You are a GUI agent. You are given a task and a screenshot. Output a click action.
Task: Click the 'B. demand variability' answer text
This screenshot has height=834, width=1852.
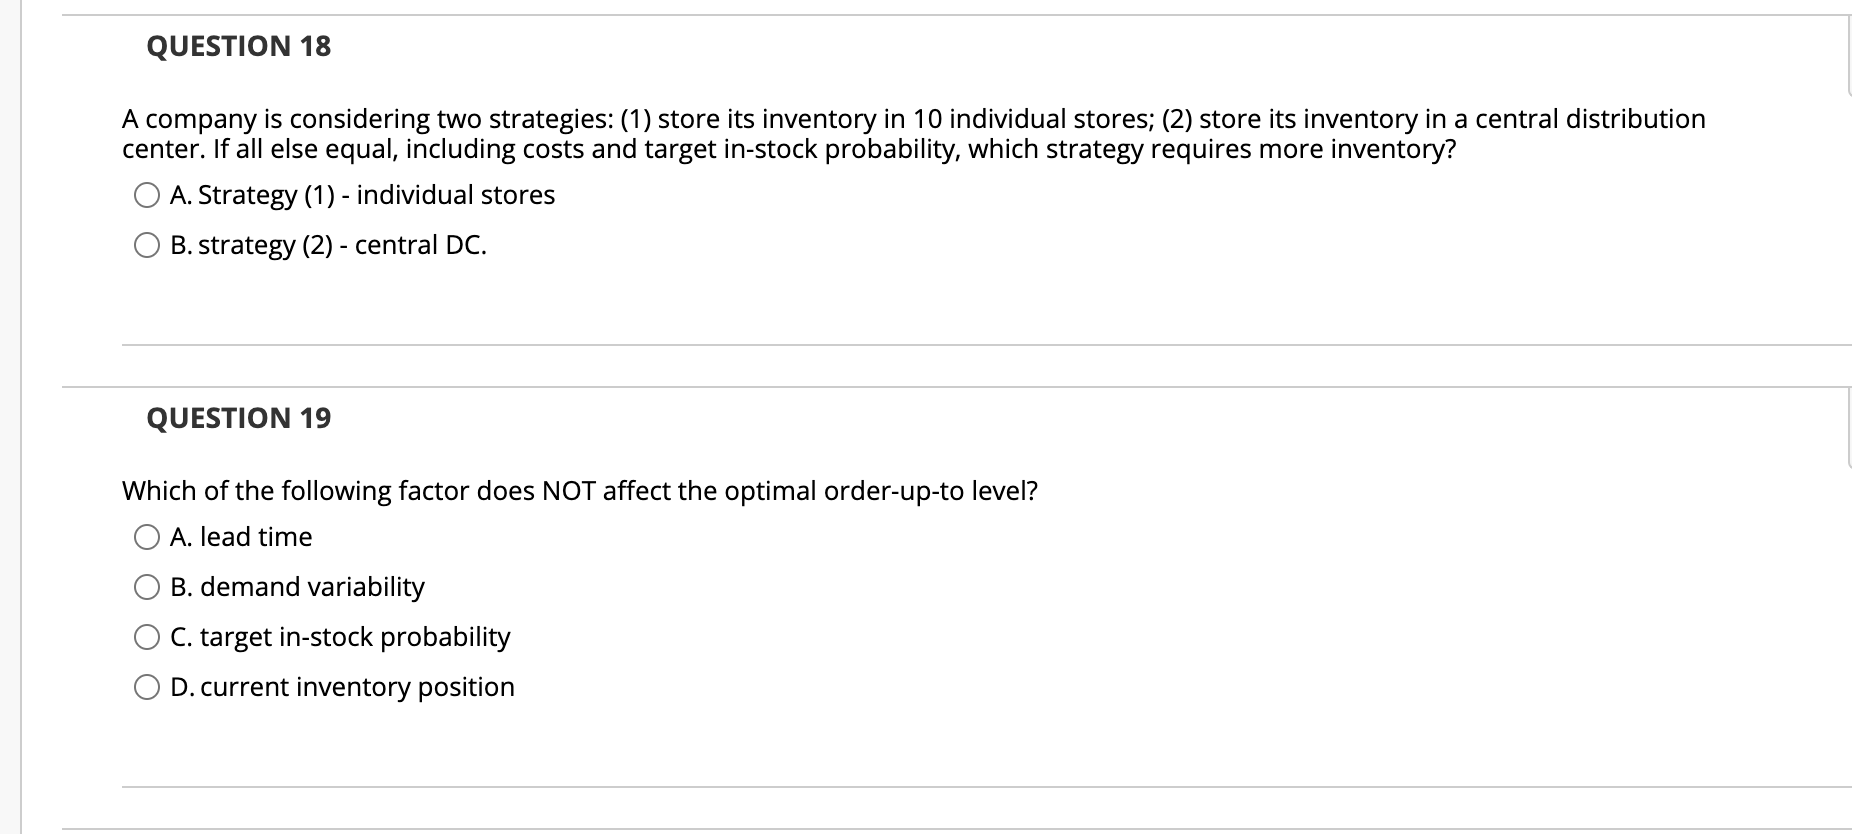point(297,587)
